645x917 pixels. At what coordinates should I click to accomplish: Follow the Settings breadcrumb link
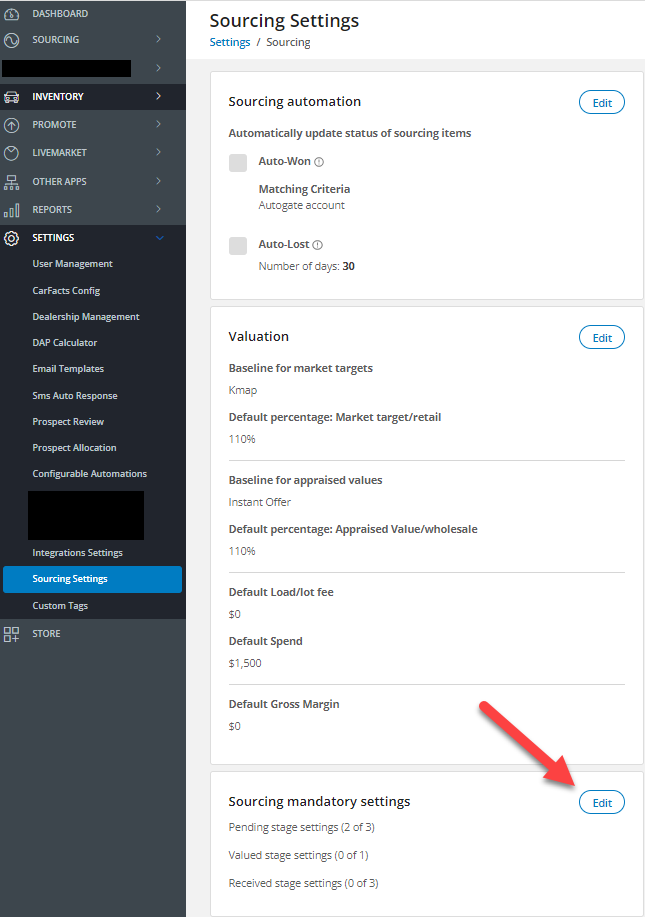click(229, 43)
